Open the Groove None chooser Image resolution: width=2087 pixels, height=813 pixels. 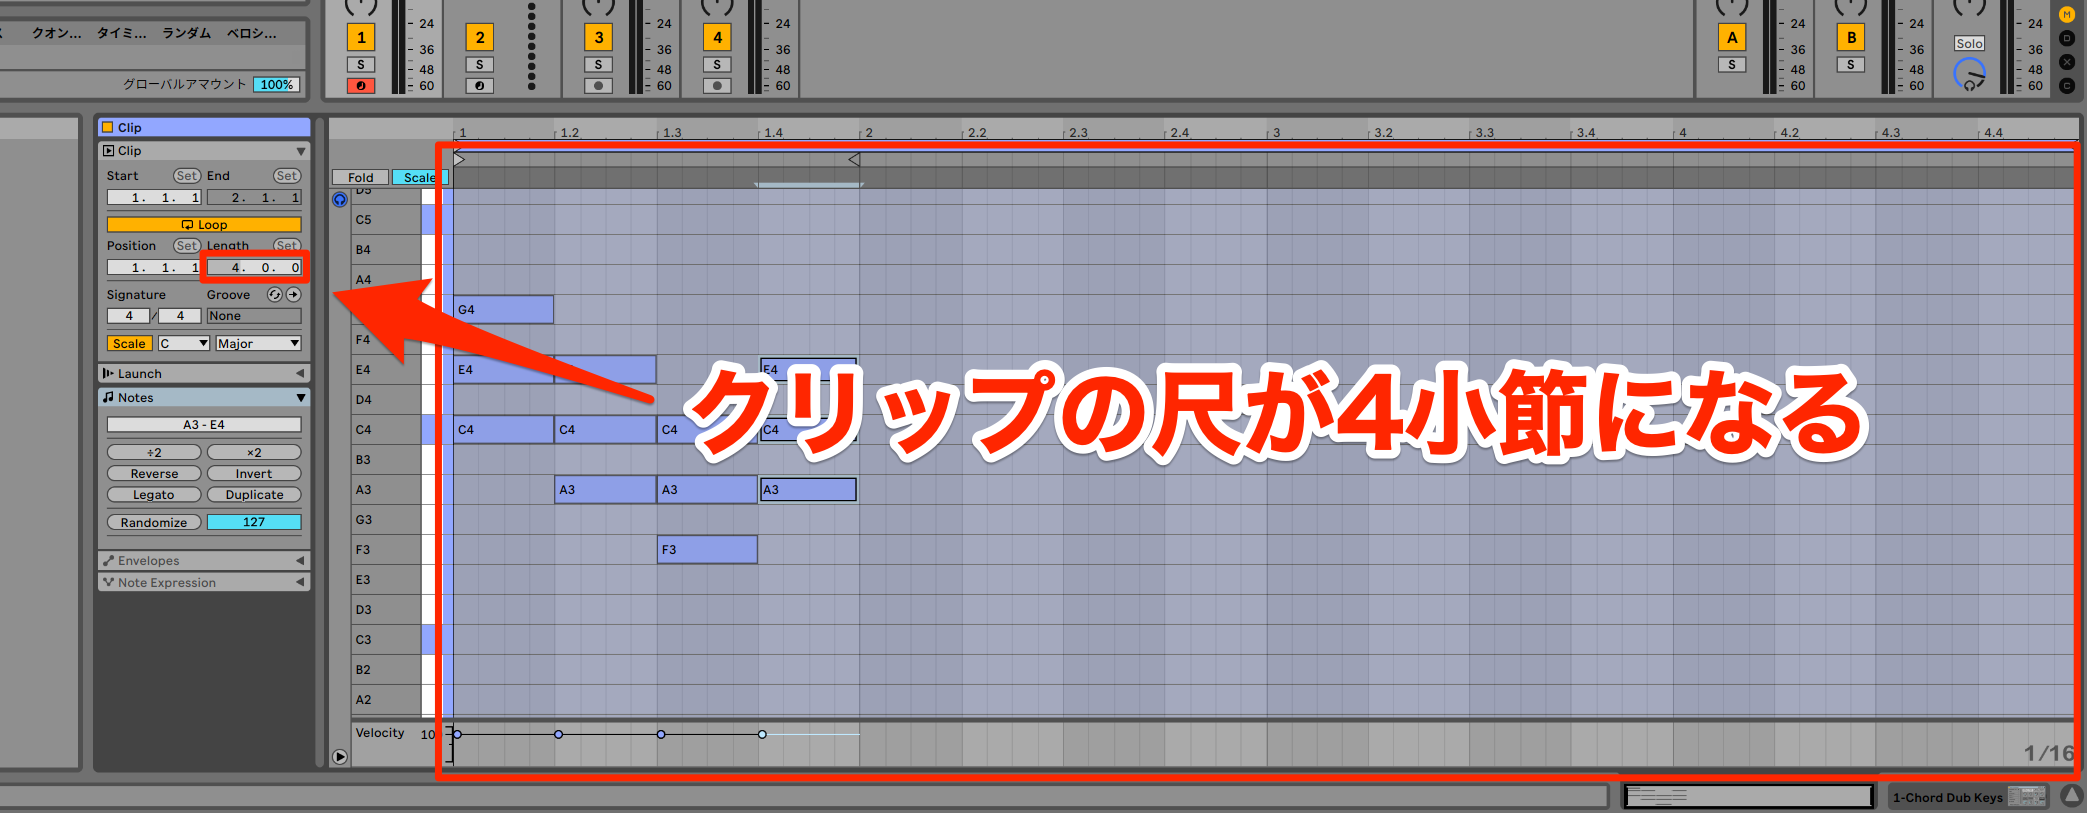(254, 316)
